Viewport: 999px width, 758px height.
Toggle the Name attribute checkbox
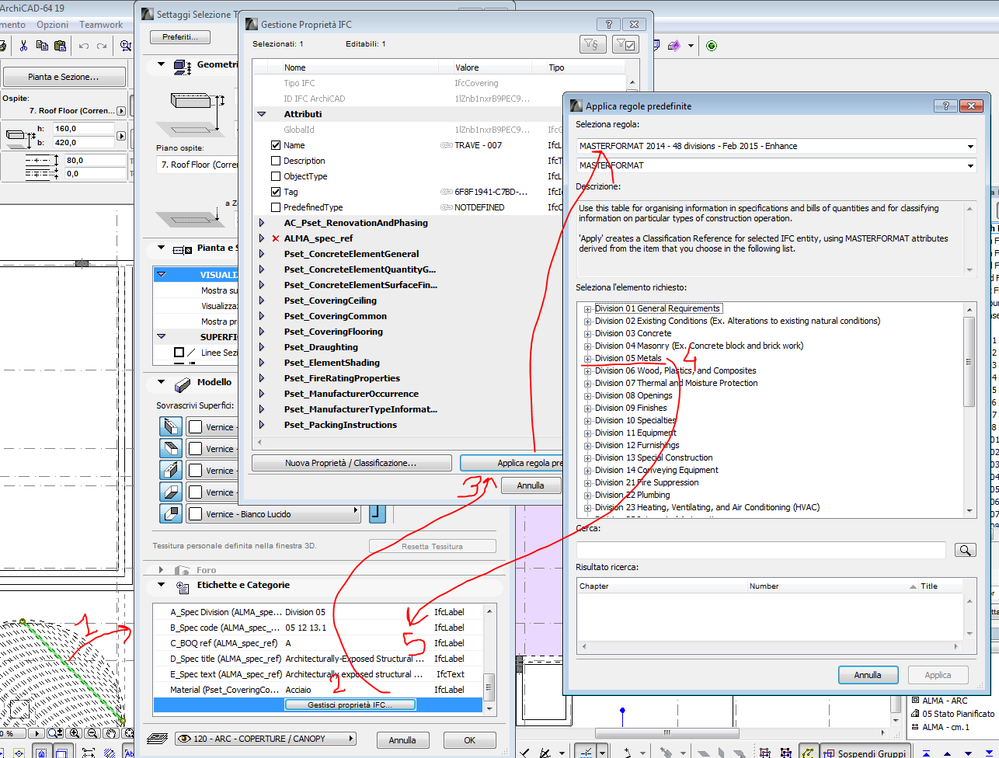tap(276, 145)
